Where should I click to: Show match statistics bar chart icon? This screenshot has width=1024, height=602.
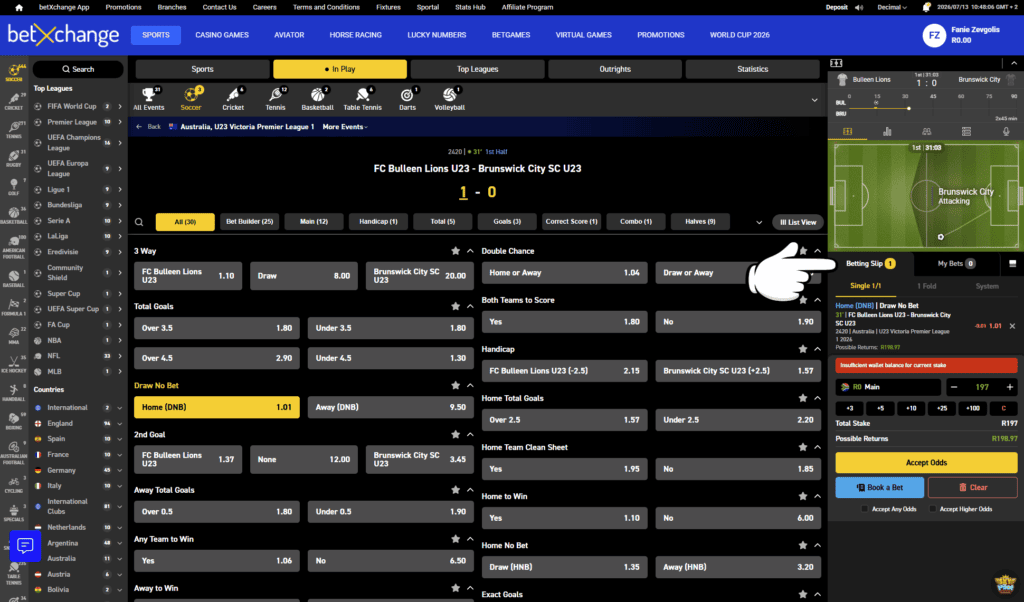click(887, 131)
